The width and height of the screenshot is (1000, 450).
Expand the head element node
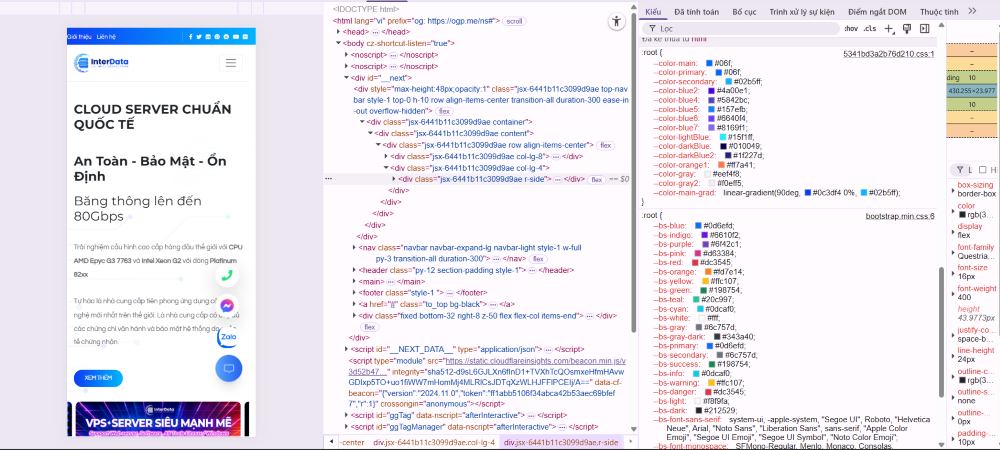[338, 32]
